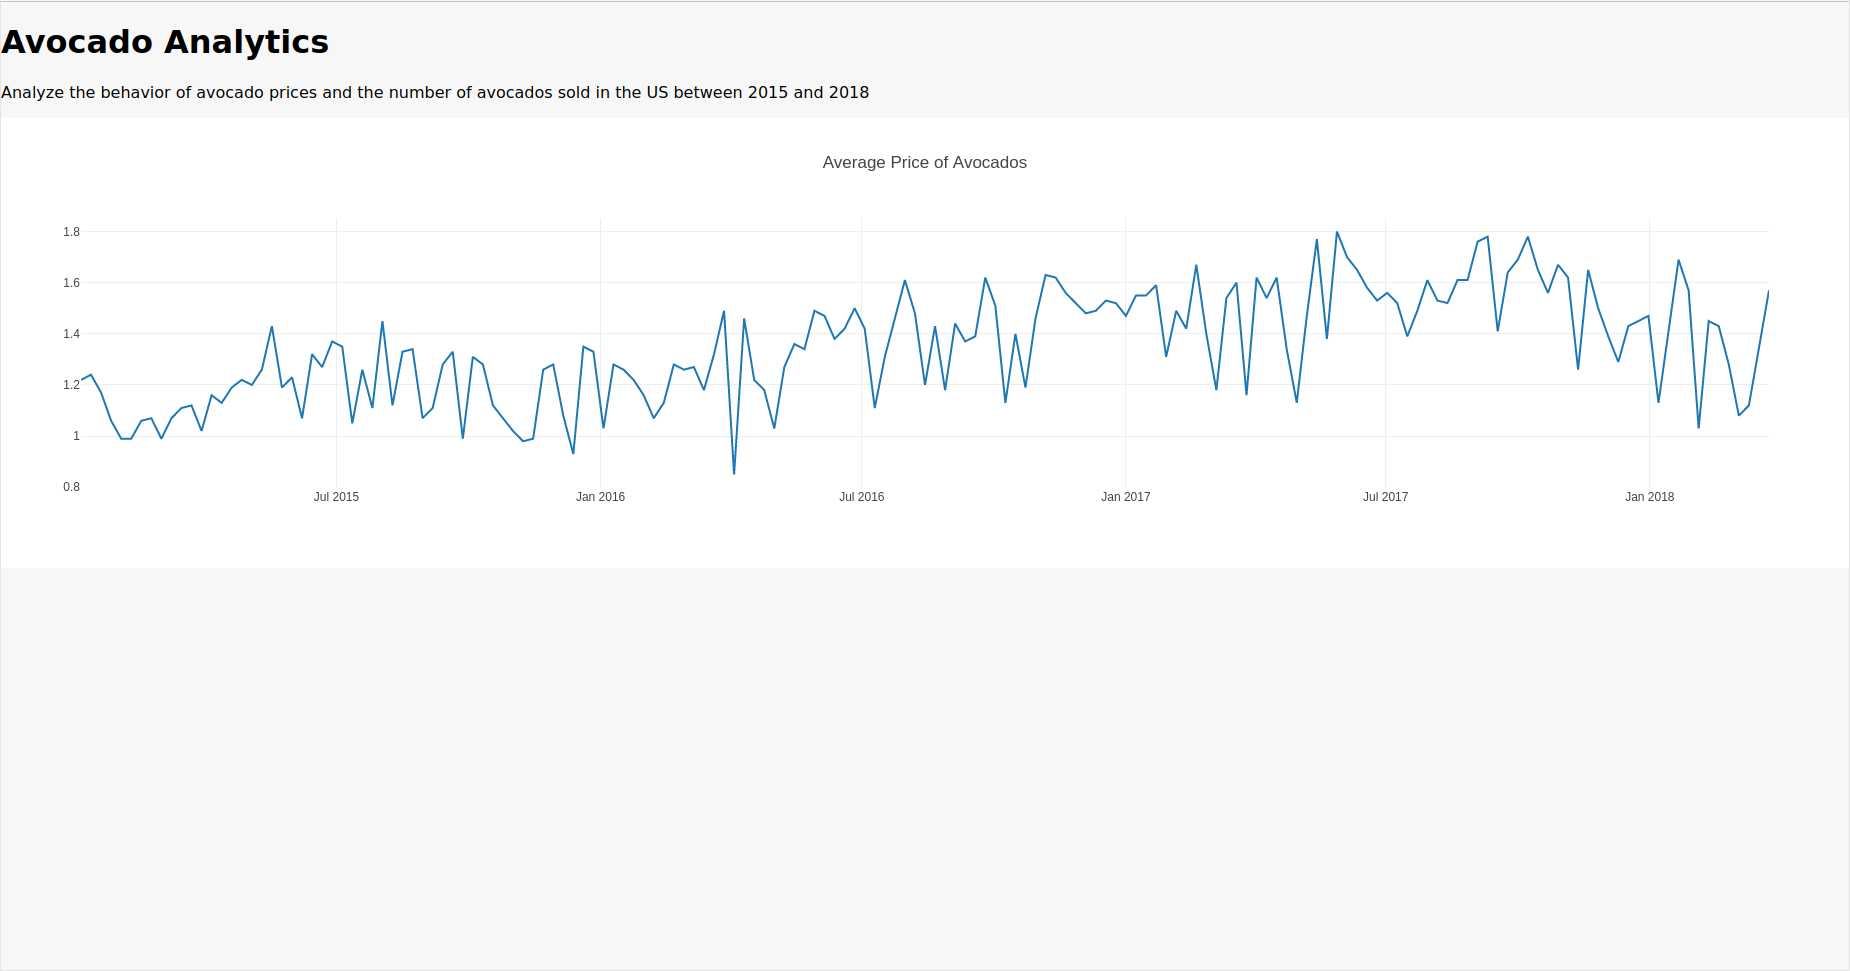Click the Jul 2017 x-axis label

click(x=1385, y=497)
